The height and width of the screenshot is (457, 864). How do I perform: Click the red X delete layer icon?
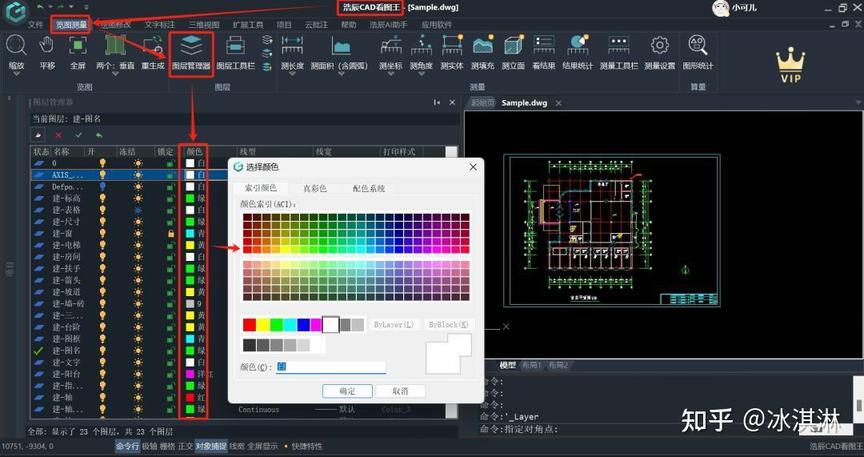pyautogui.click(x=58, y=135)
